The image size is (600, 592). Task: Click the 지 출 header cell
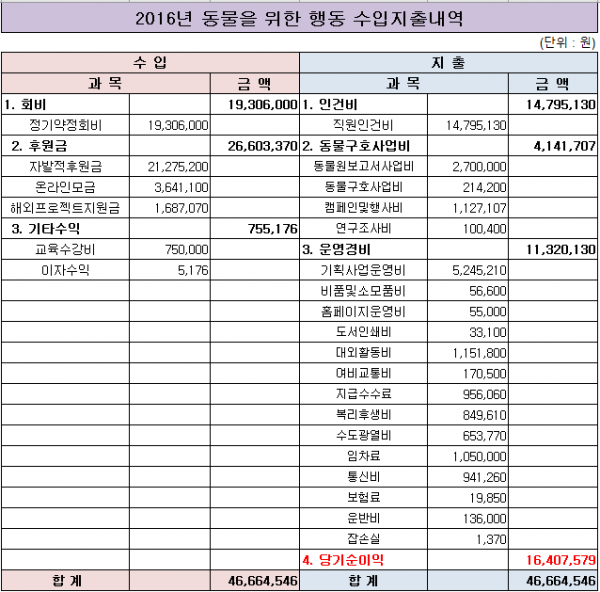click(448, 63)
